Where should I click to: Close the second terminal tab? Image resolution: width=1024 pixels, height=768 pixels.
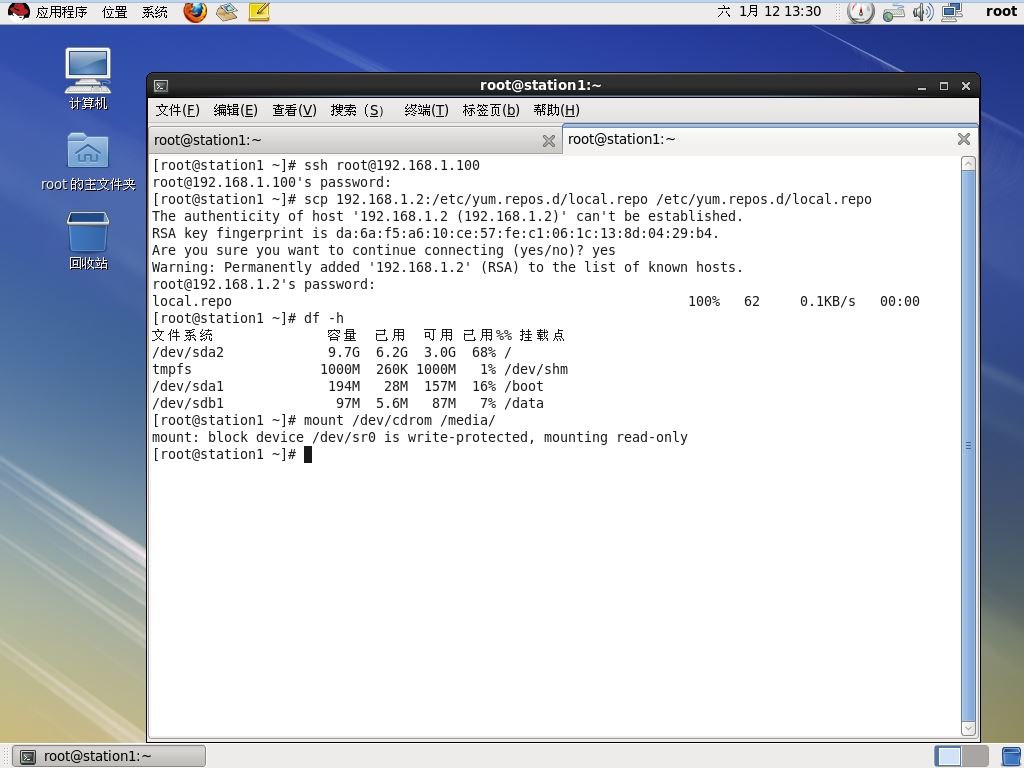pyautogui.click(x=963, y=139)
